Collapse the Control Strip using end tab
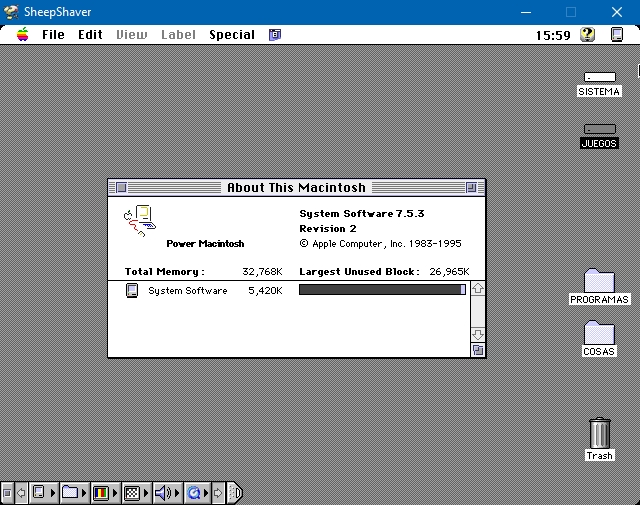Screen dimensions: 640x505 pyautogui.click(x=235, y=493)
